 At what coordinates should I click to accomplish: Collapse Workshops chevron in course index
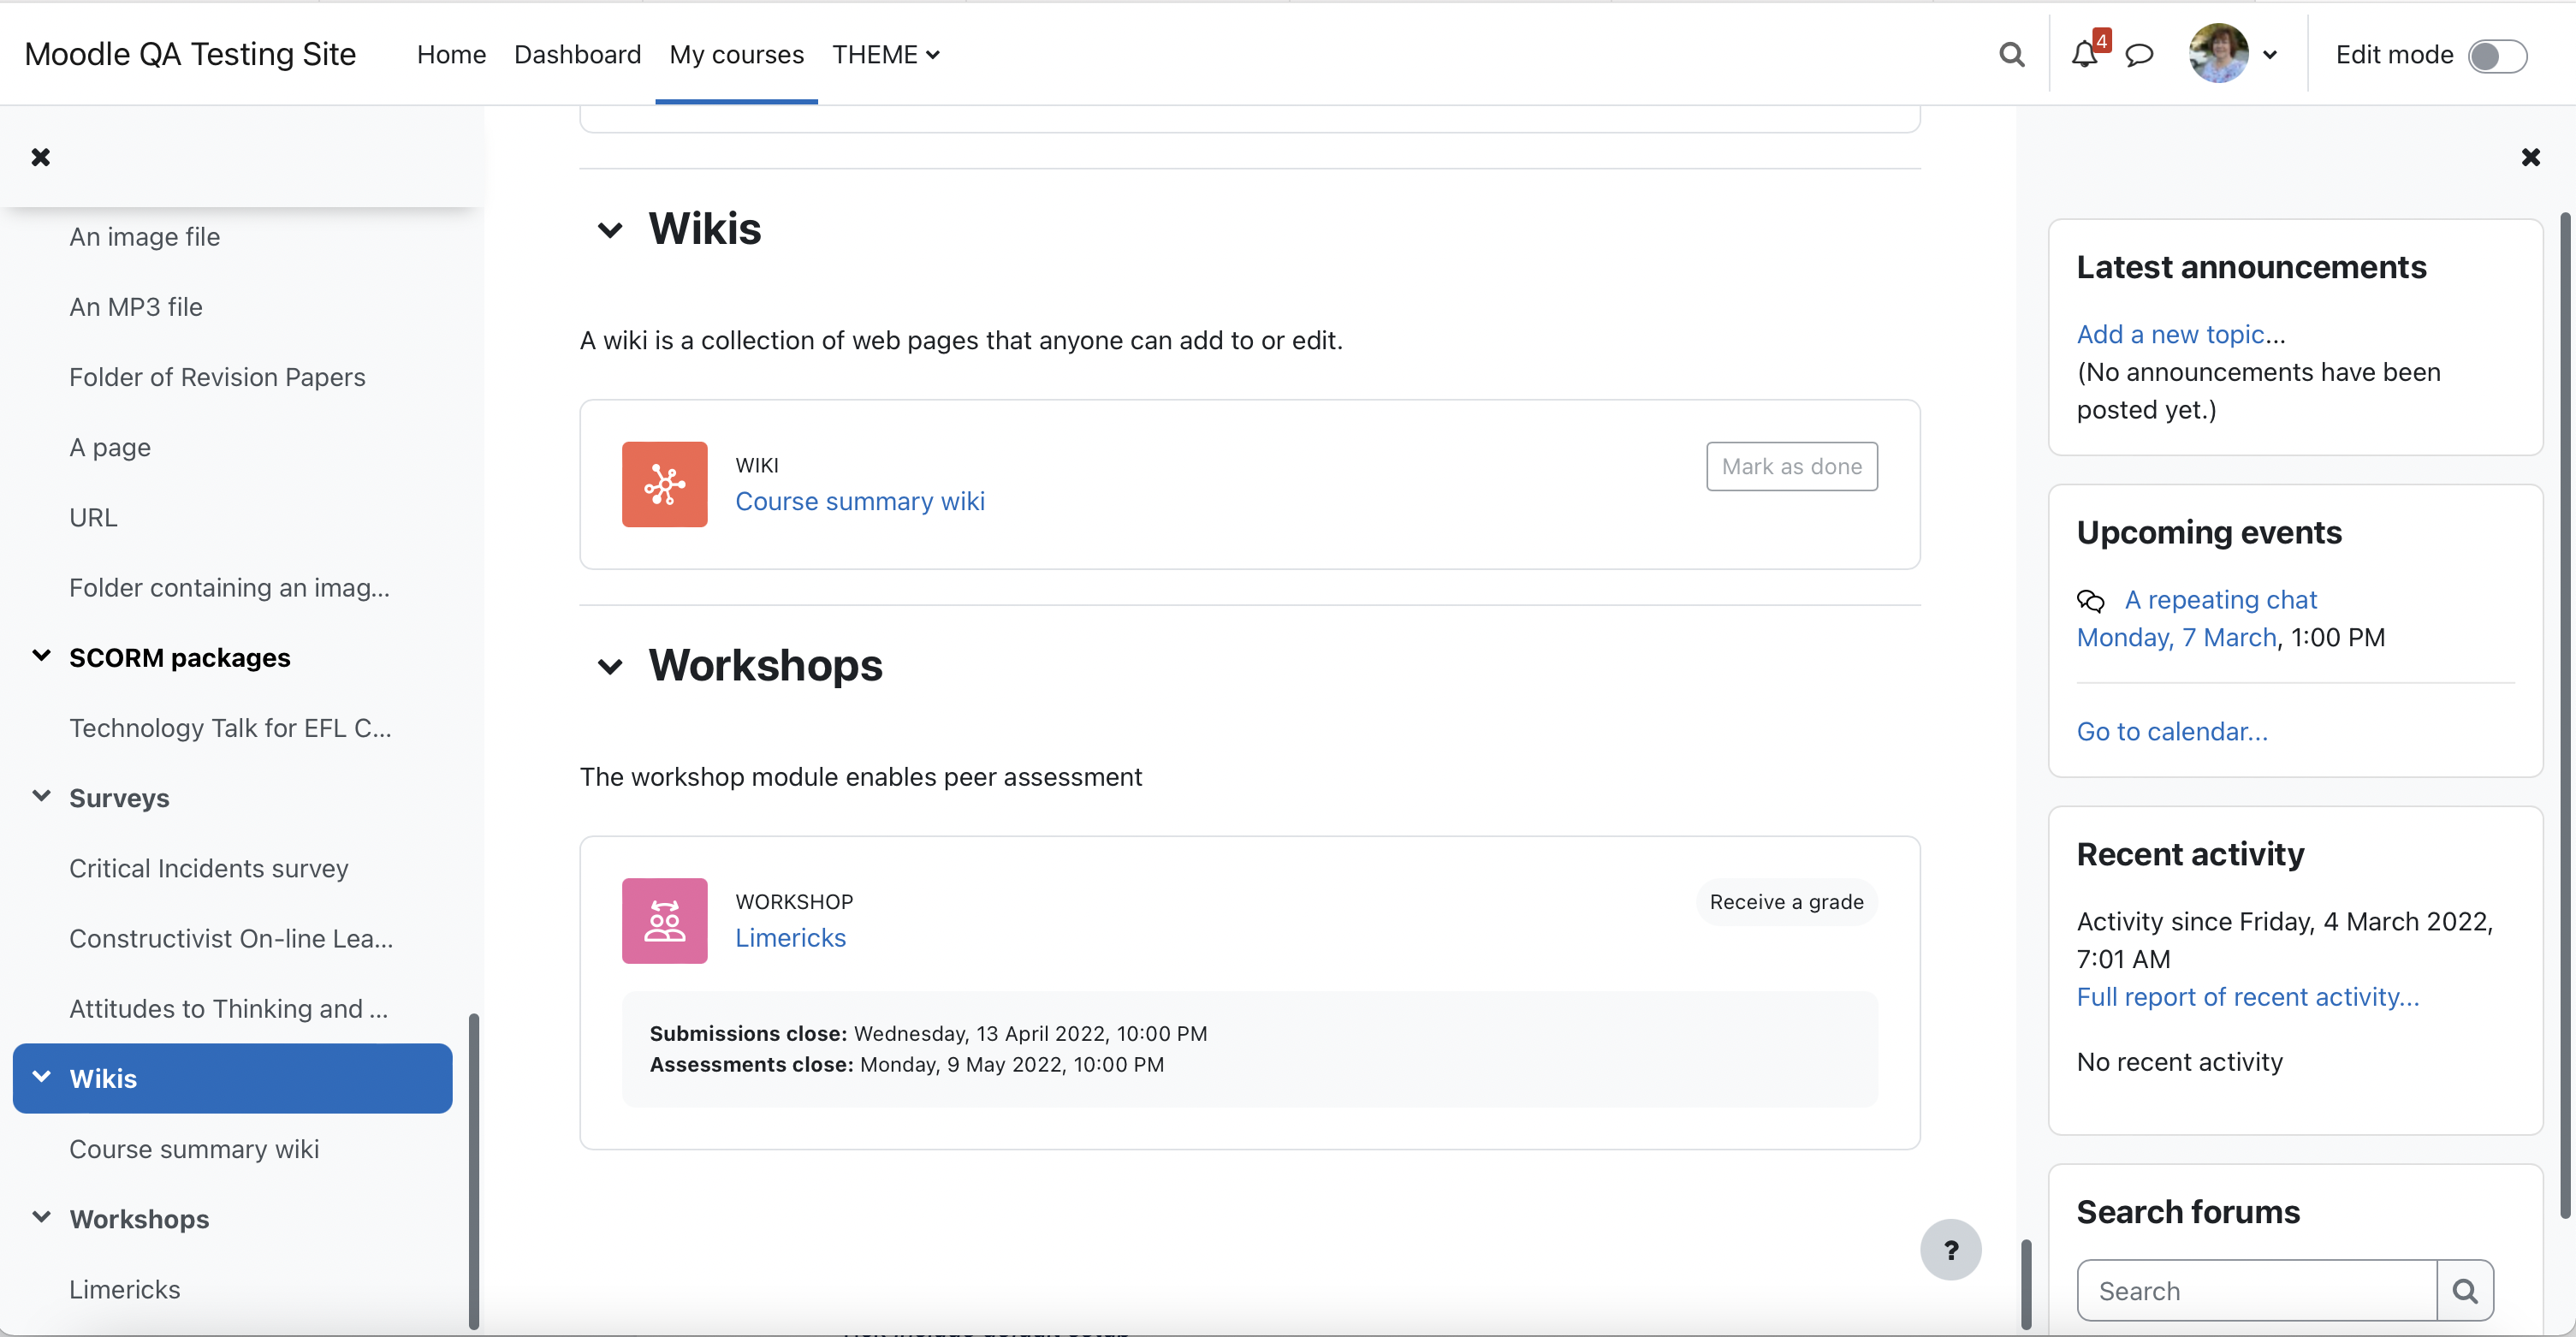coord(41,1217)
